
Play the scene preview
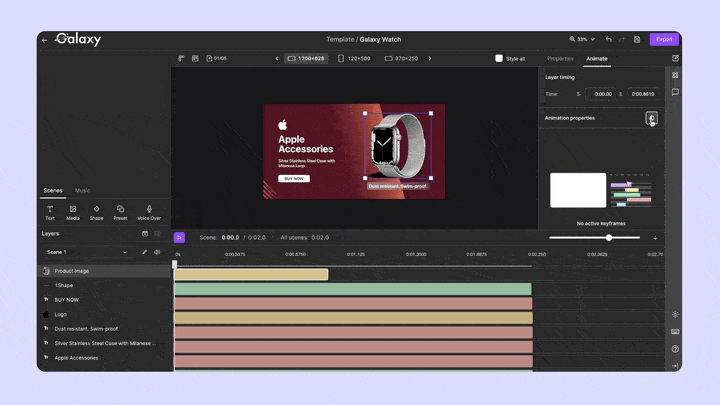click(179, 237)
